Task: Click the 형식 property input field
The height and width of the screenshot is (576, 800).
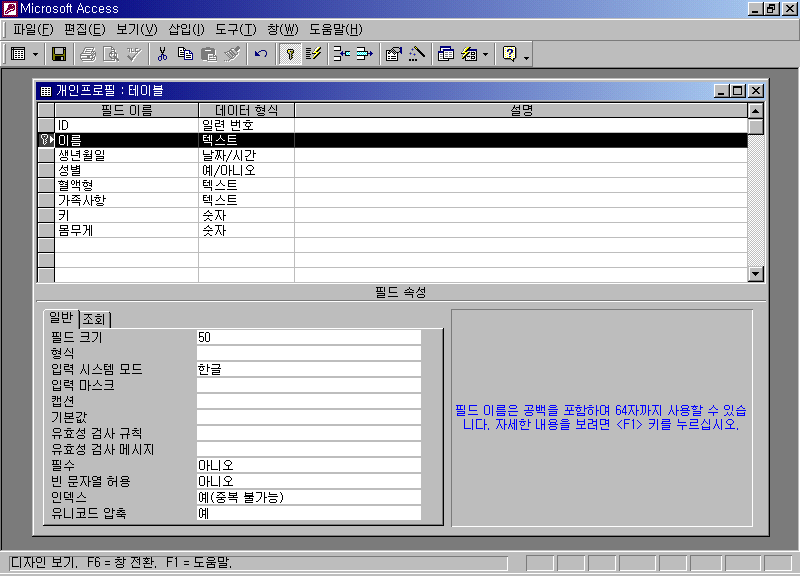Action: 309,353
